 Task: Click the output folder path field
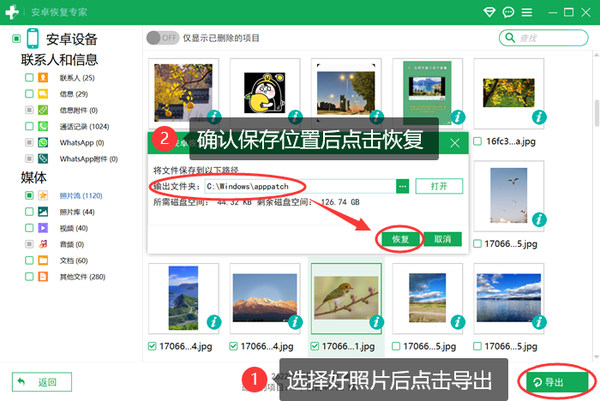[x=300, y=186]
